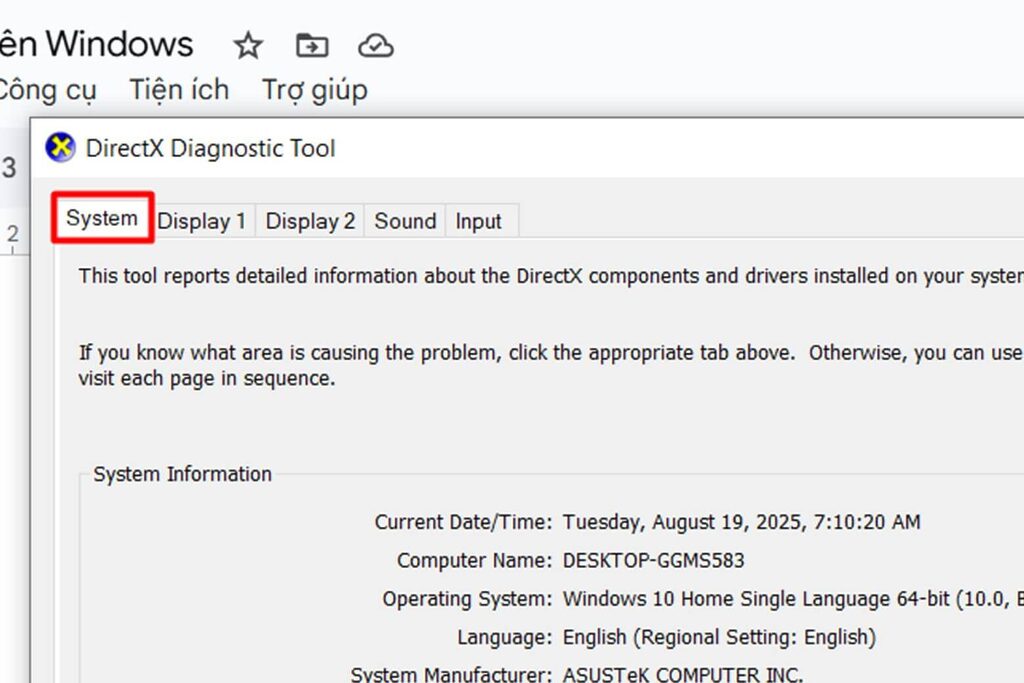Star the document next to the title
Viewport: 1024px width, 683px height.
247,45
